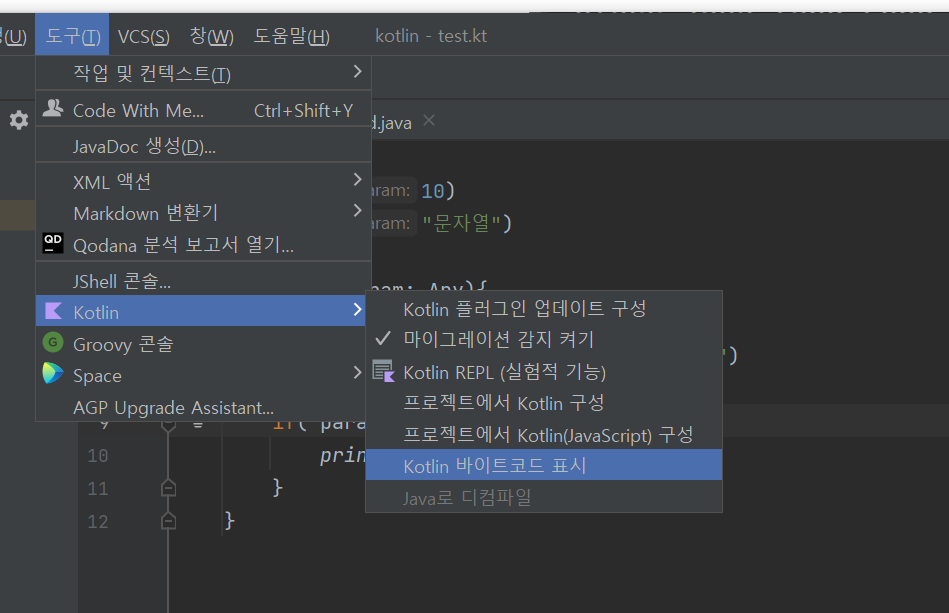Click the settings gear icon
Screen dimensions: 949x613
tap(19, 120)
